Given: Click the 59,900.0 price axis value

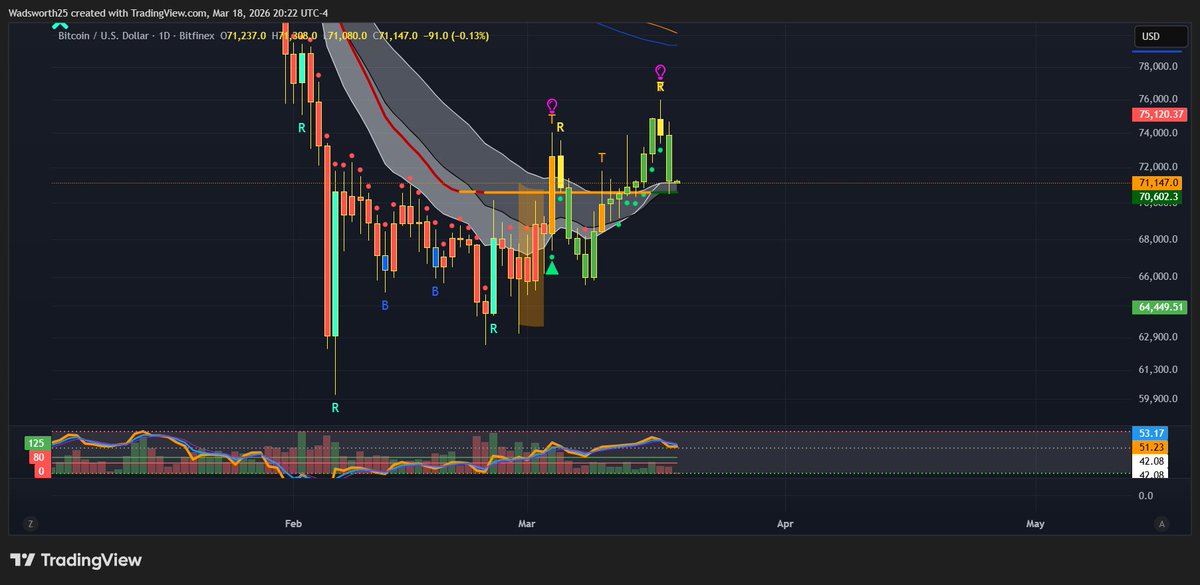Looking at the screenshot, I should coord(1157,399).
